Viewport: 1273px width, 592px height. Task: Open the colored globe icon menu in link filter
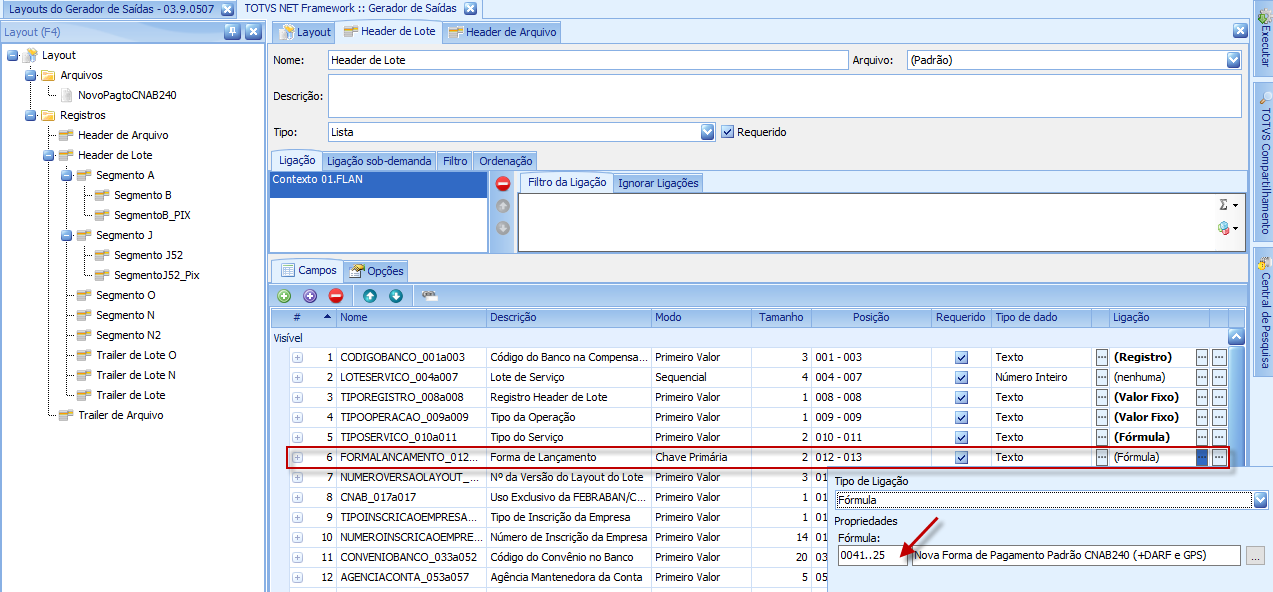pyautogui.click(x=1228, y=228)
